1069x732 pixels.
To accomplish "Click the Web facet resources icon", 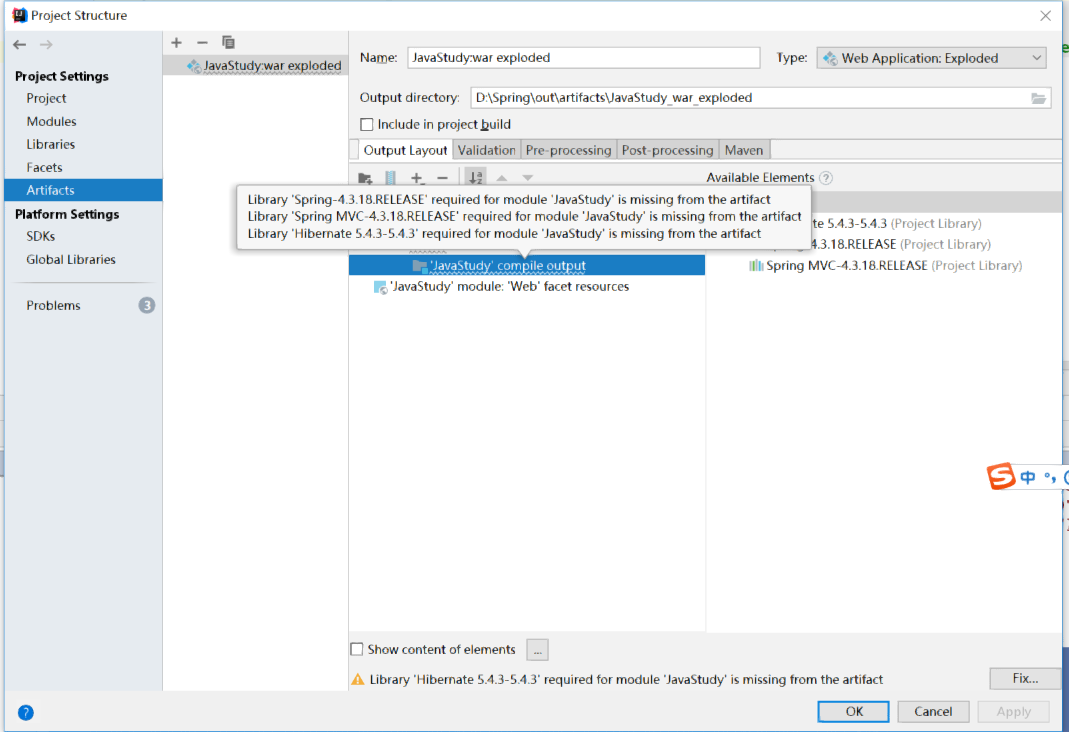I will [x=380, y=287].
